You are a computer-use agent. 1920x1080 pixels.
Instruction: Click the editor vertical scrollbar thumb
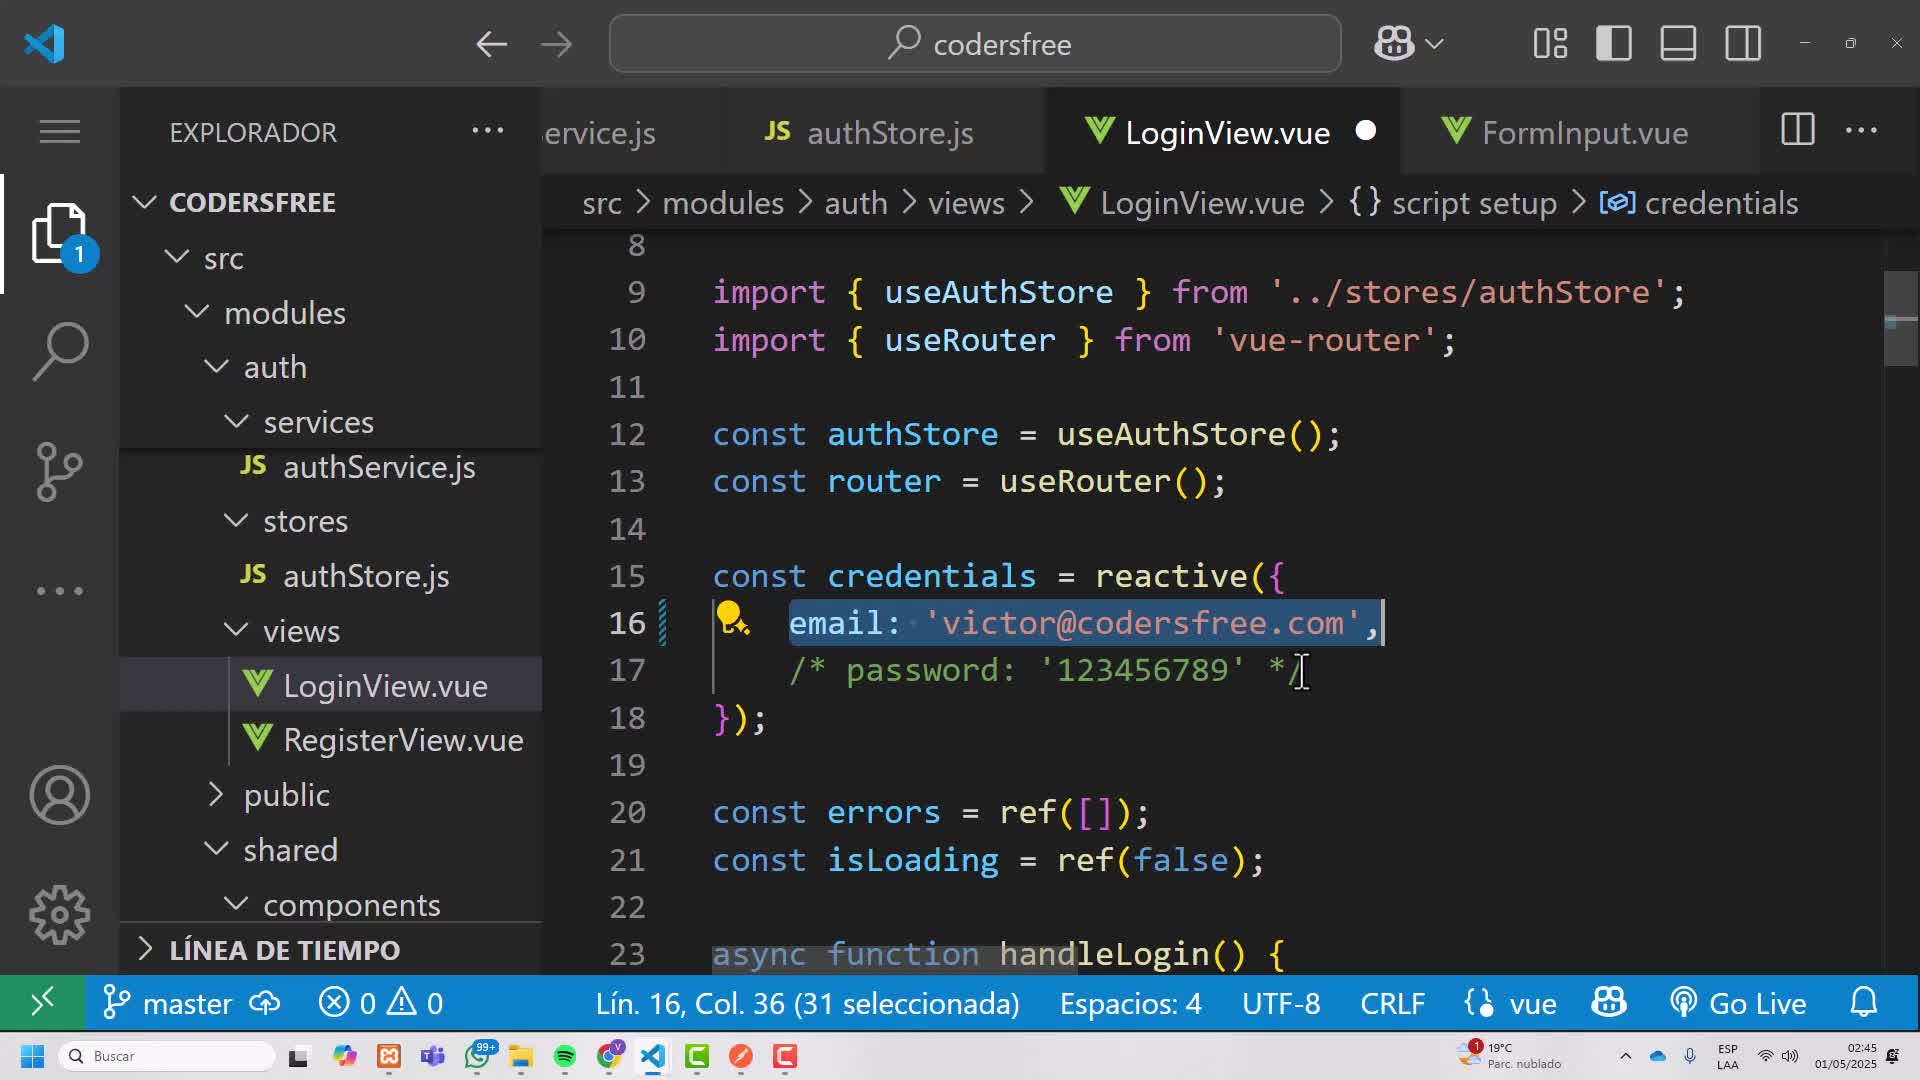click(1901, 318)
